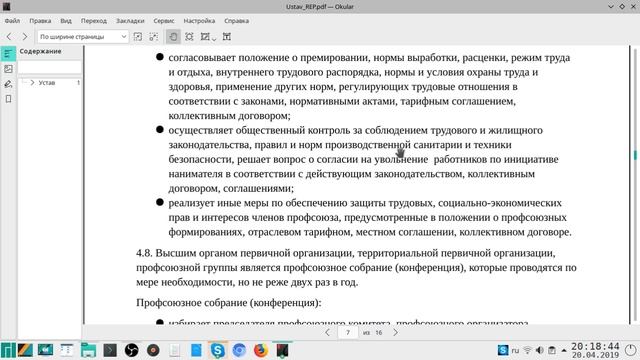Click the last toolbar icon after selection tools

227,37
